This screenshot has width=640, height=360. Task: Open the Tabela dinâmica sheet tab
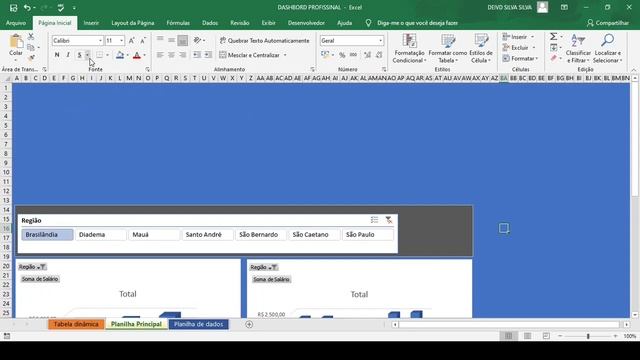click(x=76, y=324)
